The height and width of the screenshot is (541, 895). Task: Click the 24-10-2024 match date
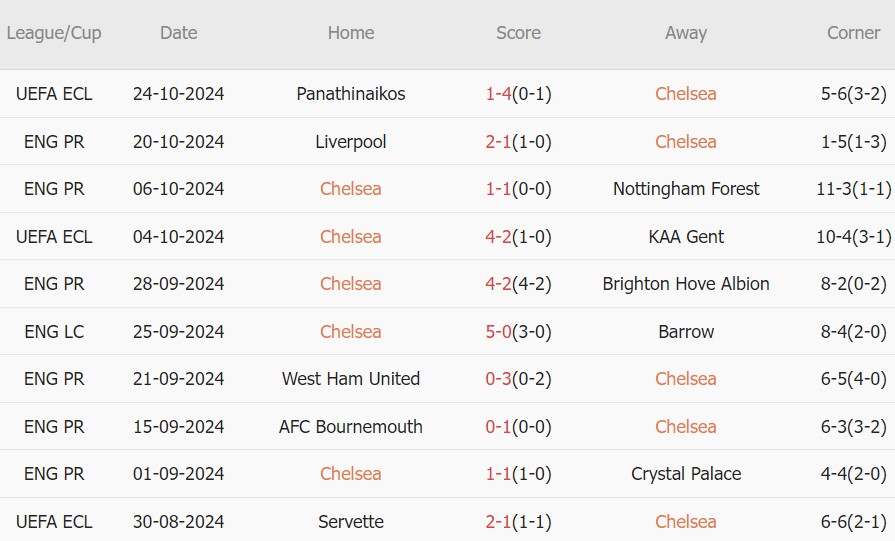point(179,94)
